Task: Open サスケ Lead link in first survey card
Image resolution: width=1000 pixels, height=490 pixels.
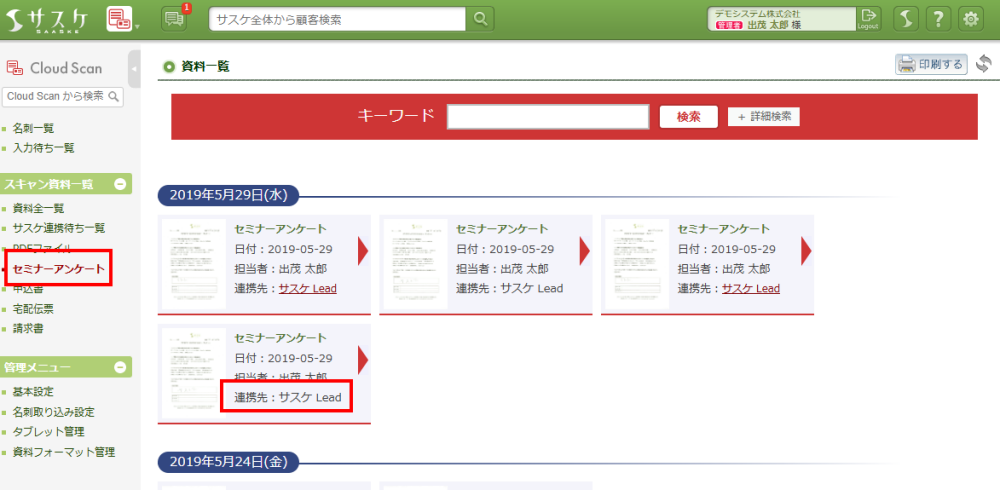Action: pos(307,288)
